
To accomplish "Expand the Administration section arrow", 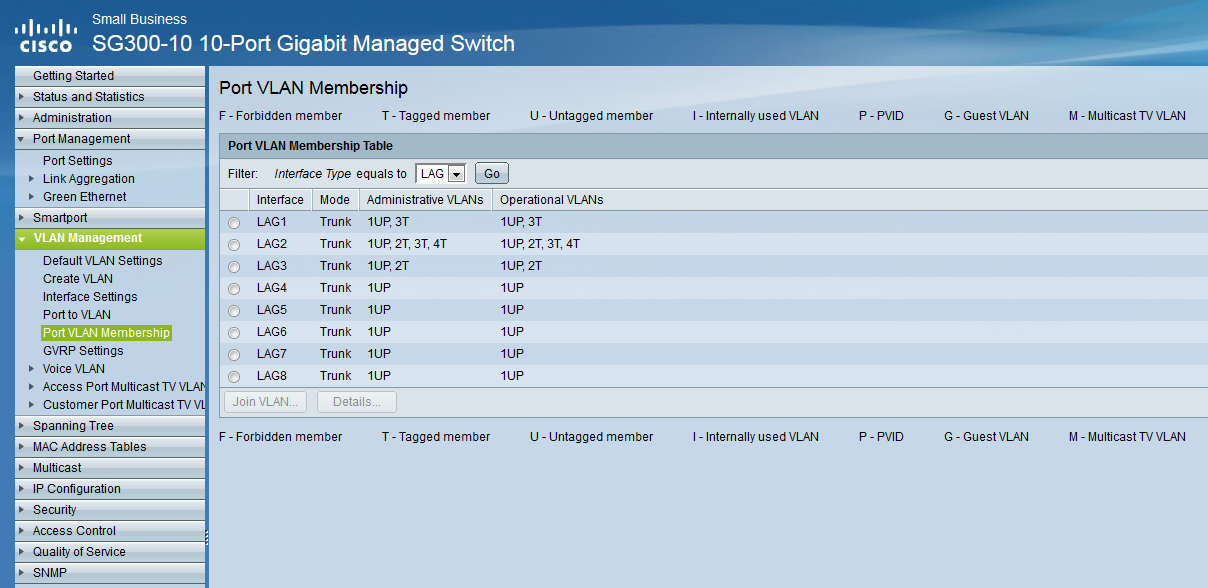I will (21, 118).
